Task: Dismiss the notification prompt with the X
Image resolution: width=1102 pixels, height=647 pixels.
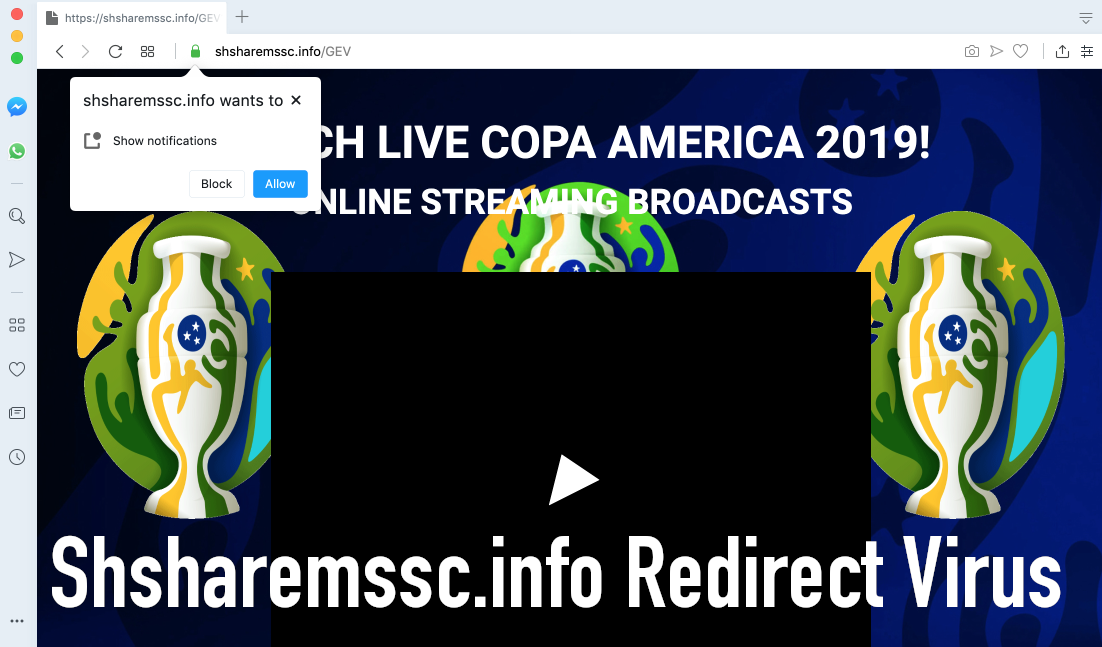Action: point(296,100)
